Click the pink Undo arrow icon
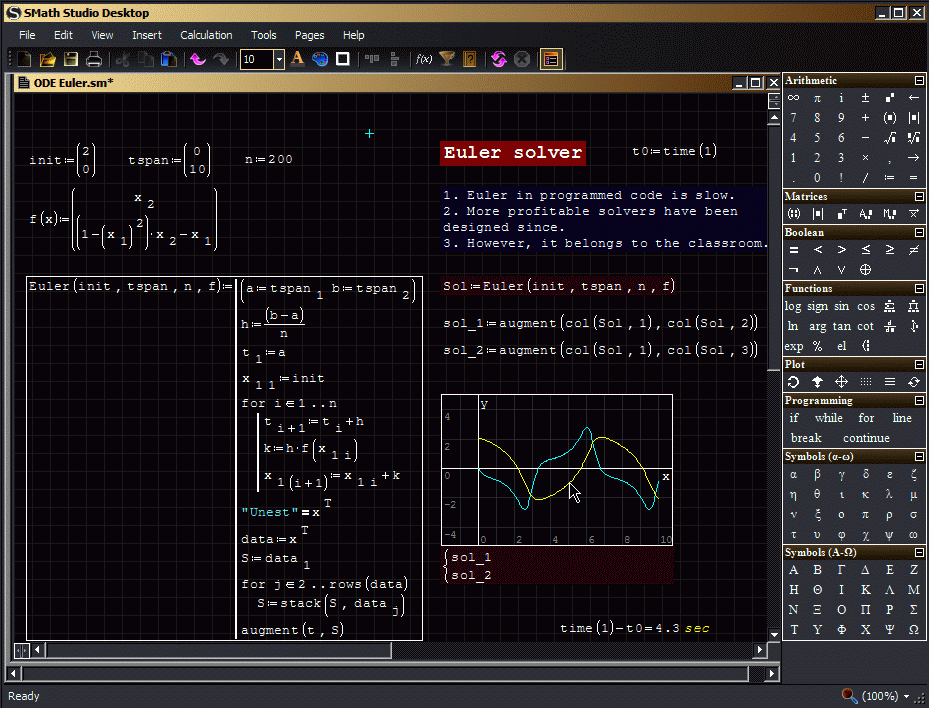929x708 pixels. click(197, 59)
